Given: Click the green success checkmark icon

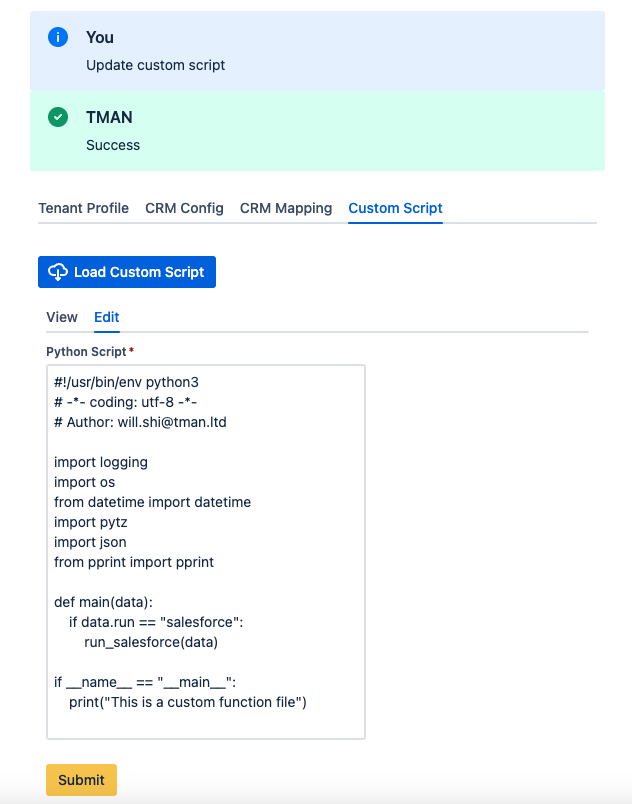Looking at the screenshot, I should 58,117.
